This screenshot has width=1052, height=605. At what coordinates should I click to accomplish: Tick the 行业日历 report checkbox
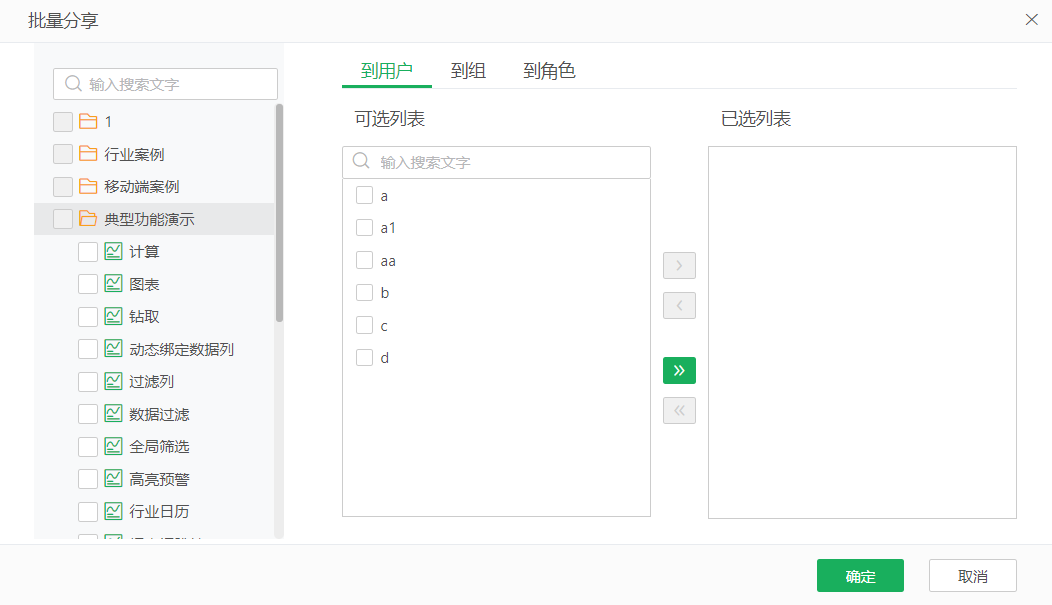(x=88, y=512)
